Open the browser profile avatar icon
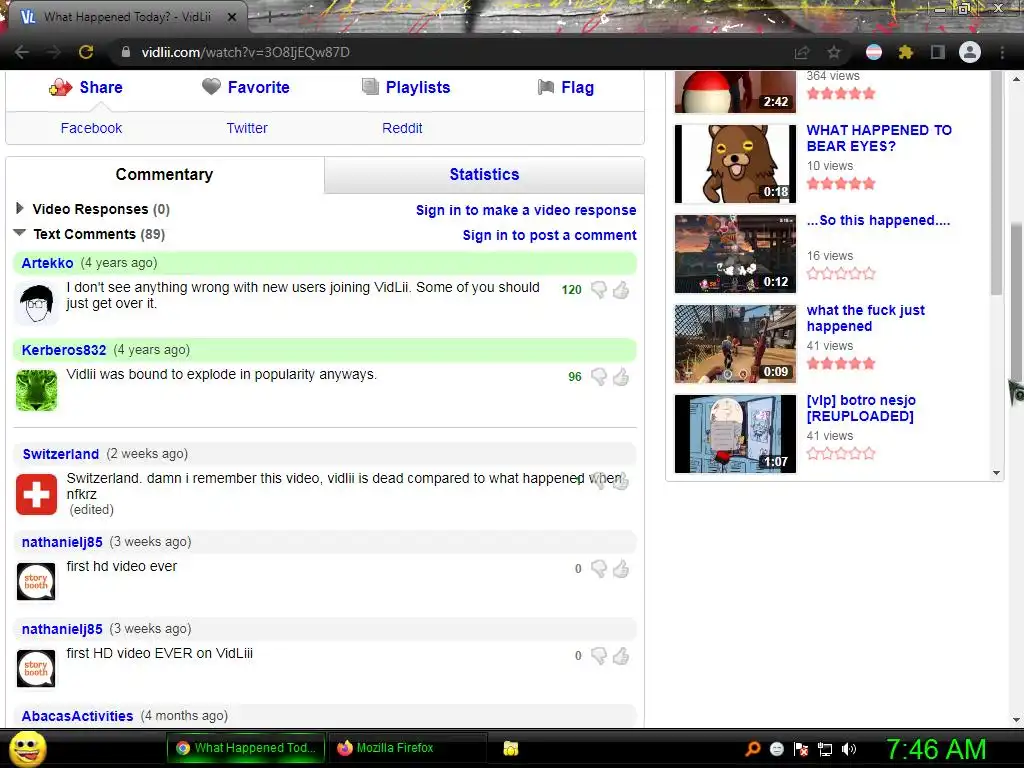 [x=970, y=52]
